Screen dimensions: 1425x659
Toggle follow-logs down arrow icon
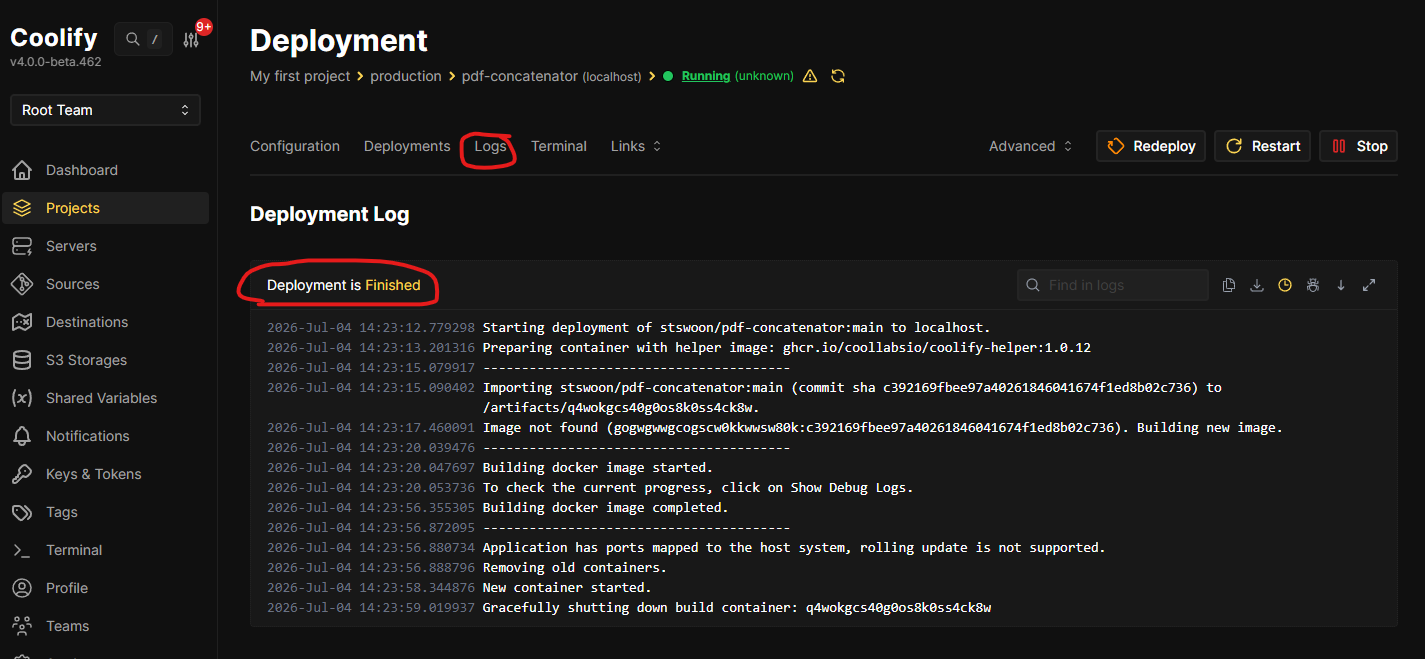point(1341,285)
